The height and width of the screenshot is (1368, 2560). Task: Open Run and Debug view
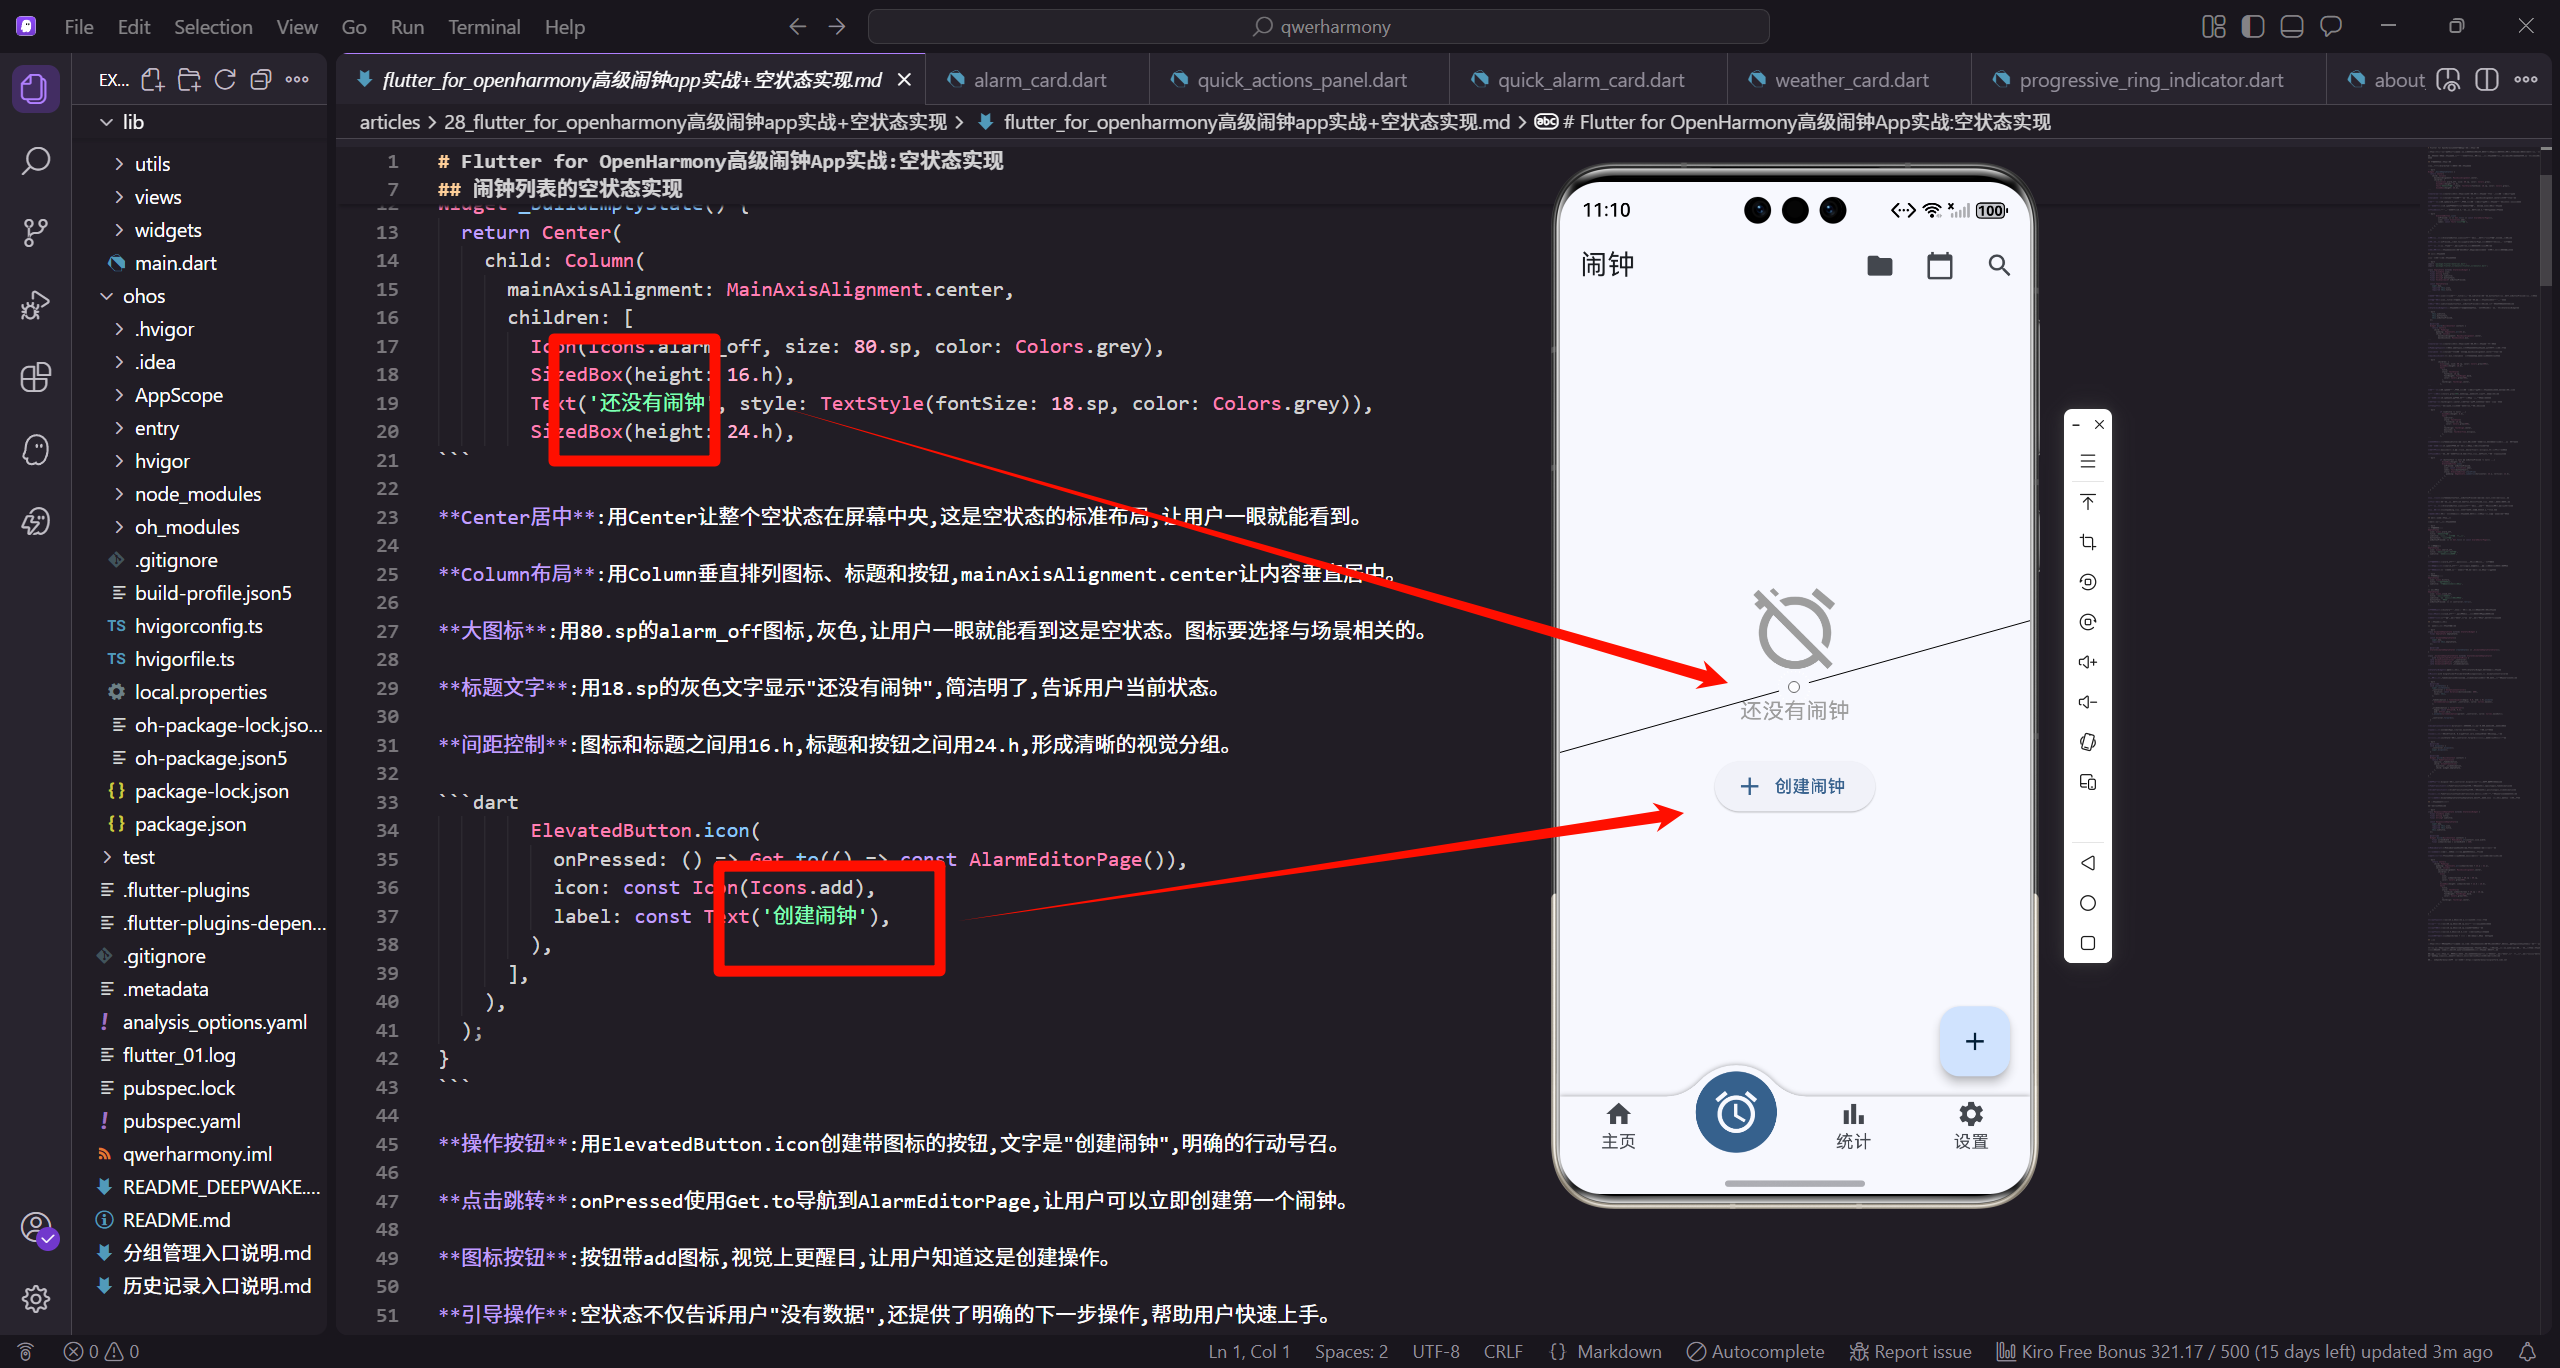point(35,305)
